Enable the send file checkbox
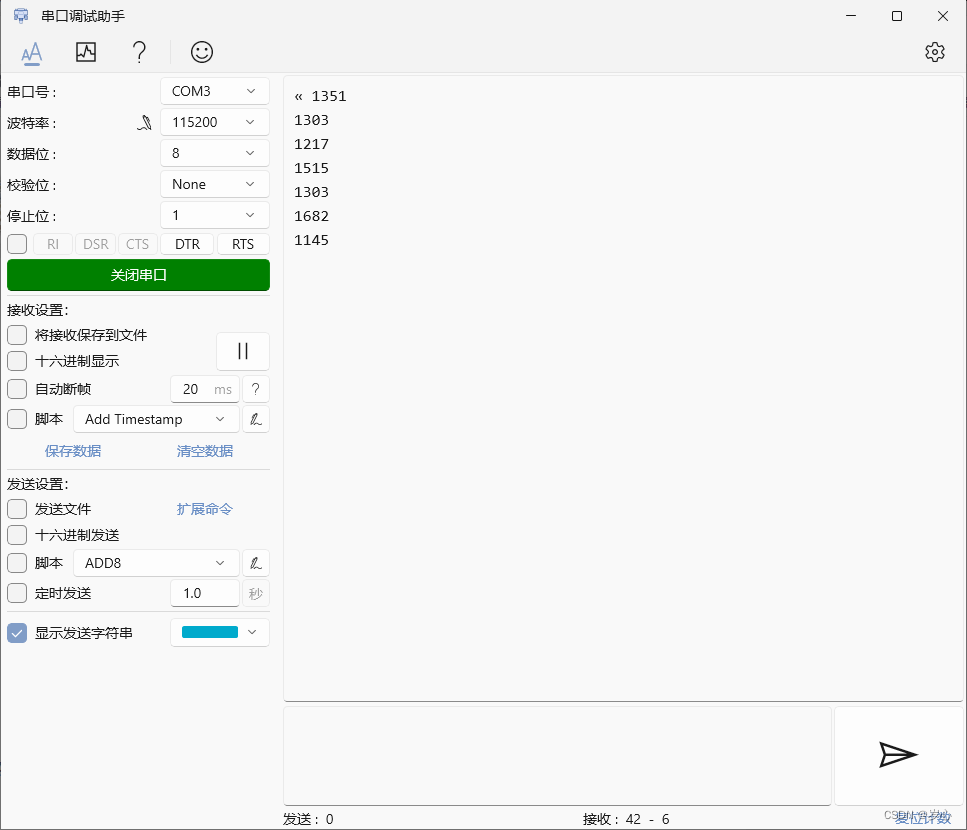 coord(17,509)
